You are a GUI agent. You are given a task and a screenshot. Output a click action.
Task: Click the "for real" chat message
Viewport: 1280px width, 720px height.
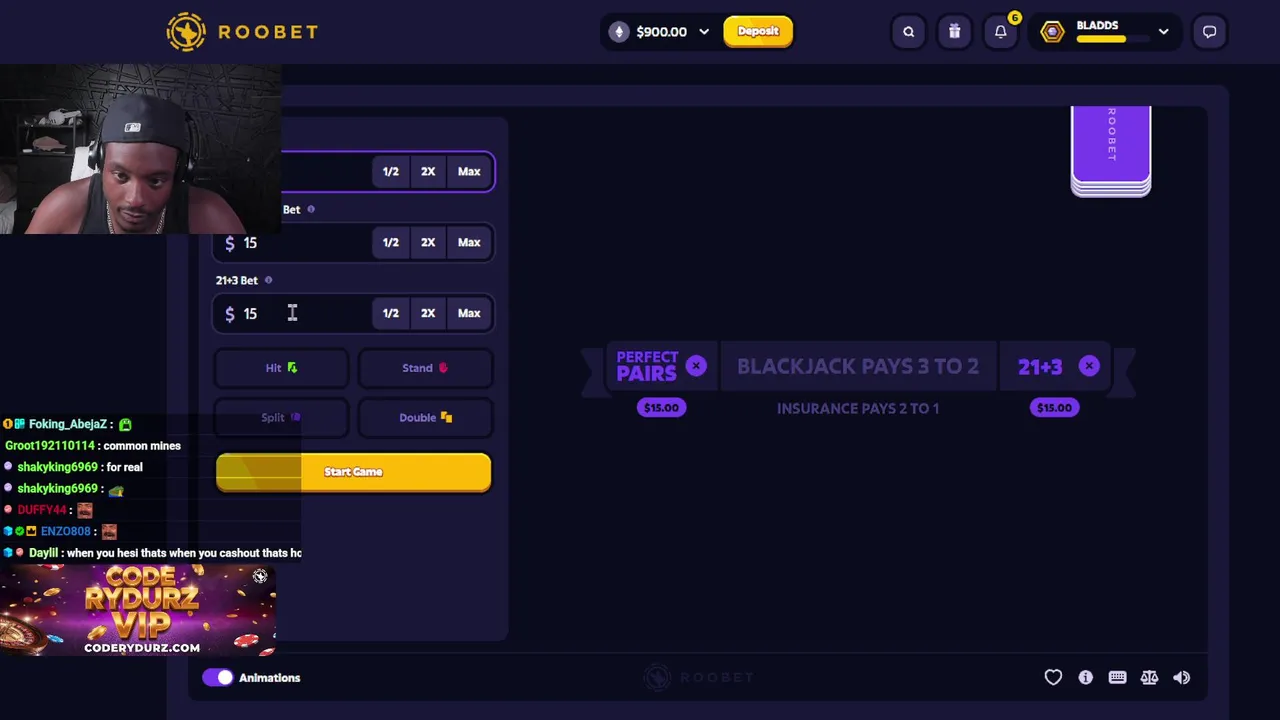pyautogui.click(x=123, y=467)
